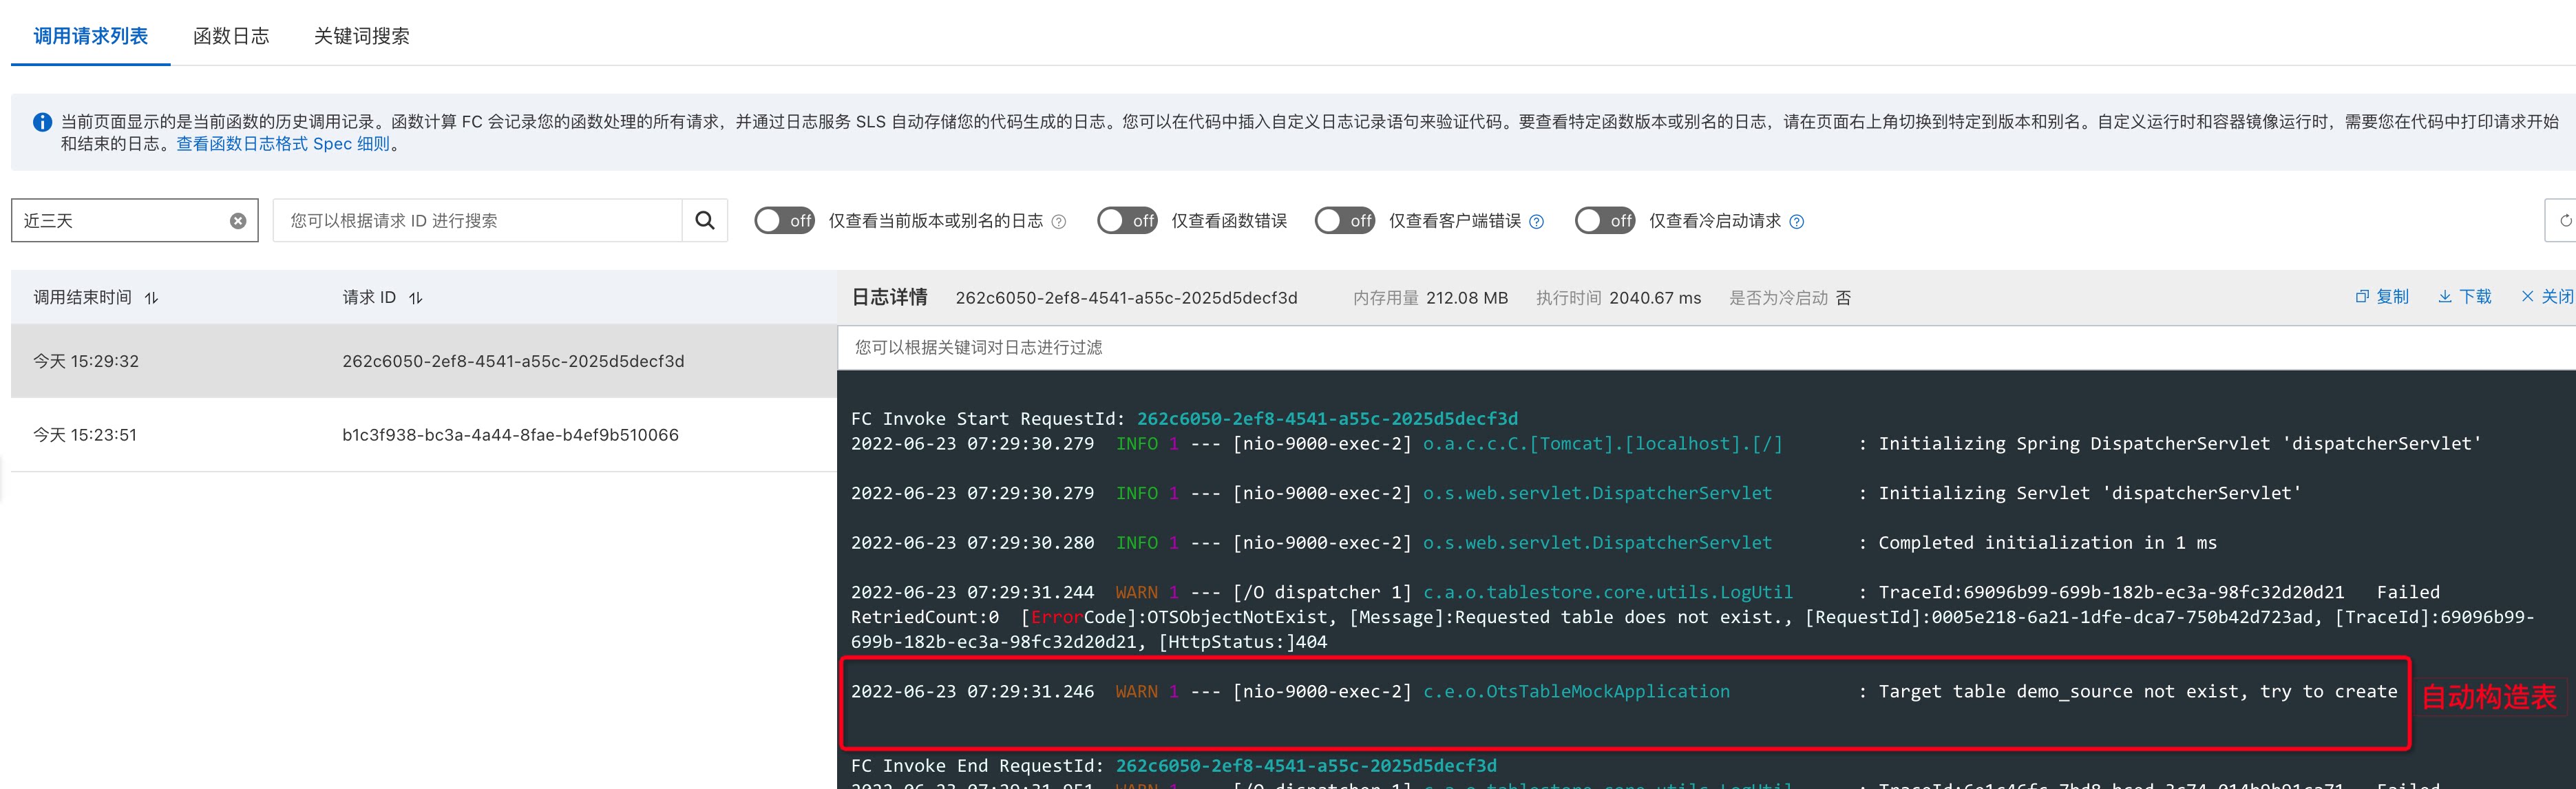Click the search magnifier icon button
Screen dimensions: 2576x789
click(705, 220)
